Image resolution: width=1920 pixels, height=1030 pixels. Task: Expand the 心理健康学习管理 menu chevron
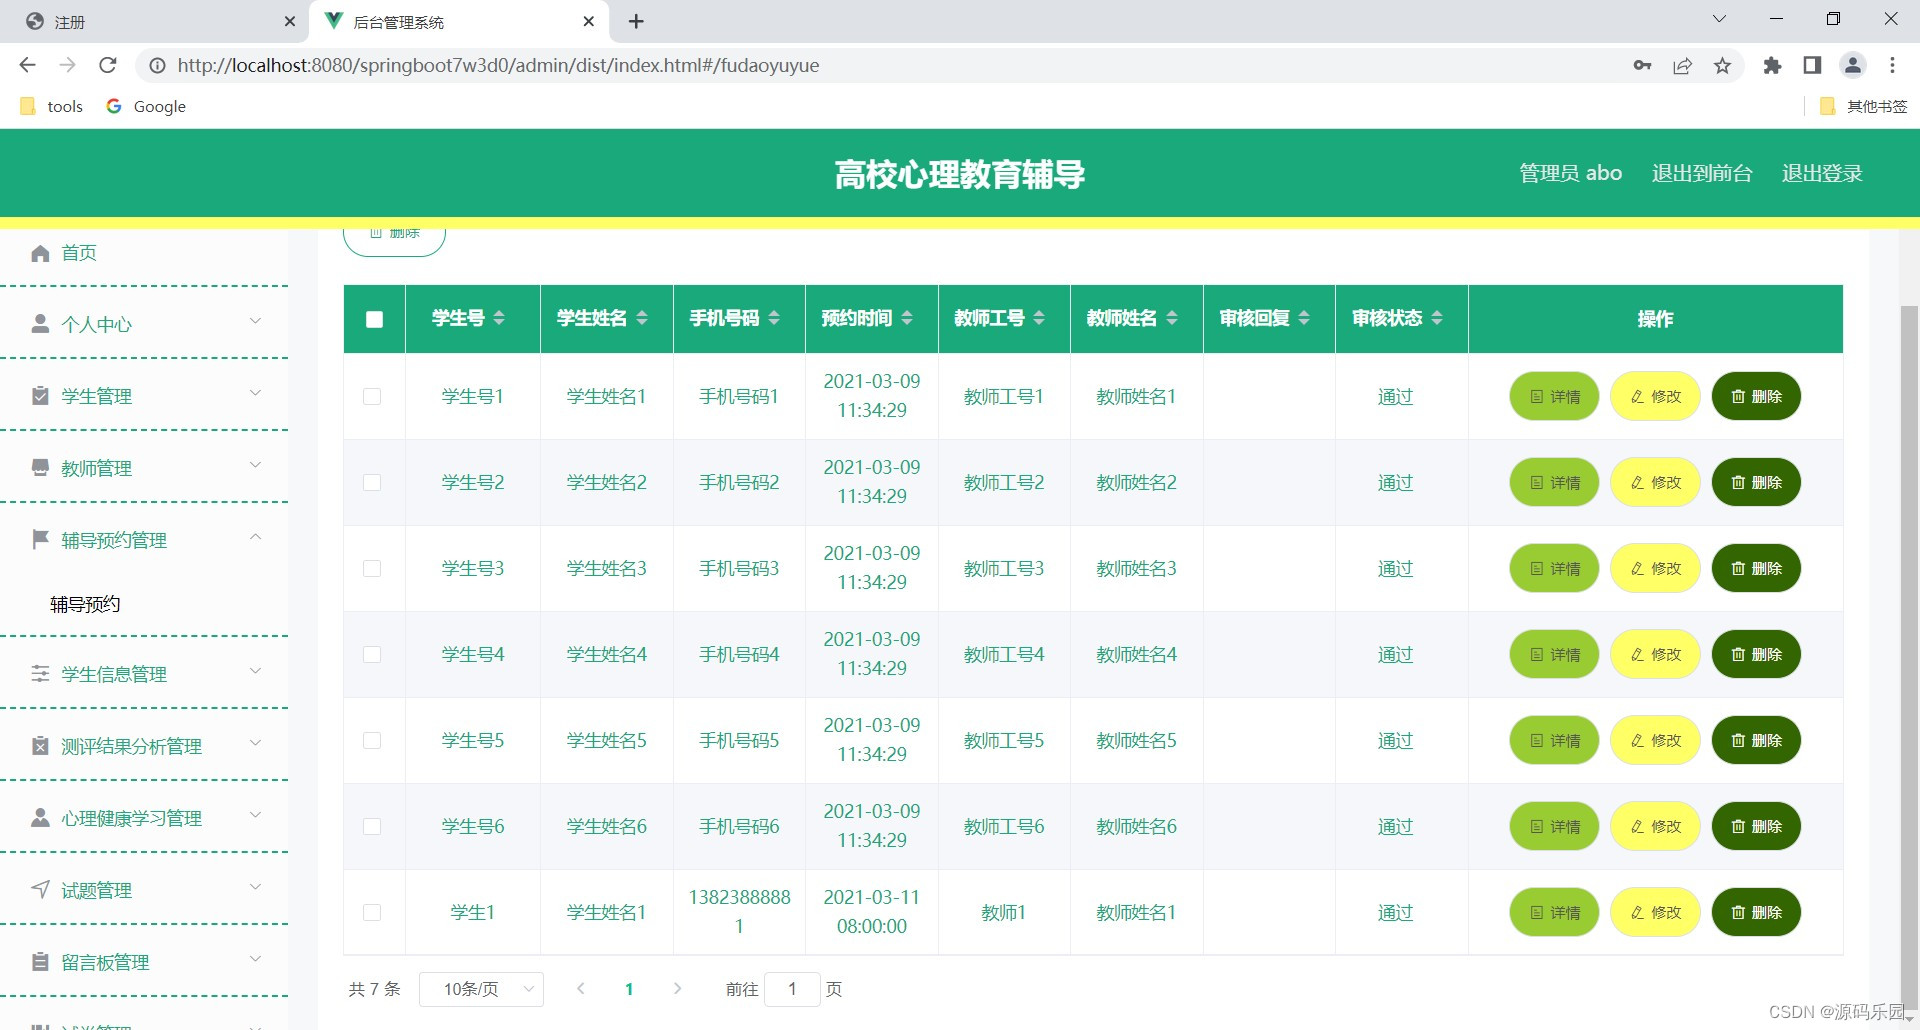(x=255, y=815)
